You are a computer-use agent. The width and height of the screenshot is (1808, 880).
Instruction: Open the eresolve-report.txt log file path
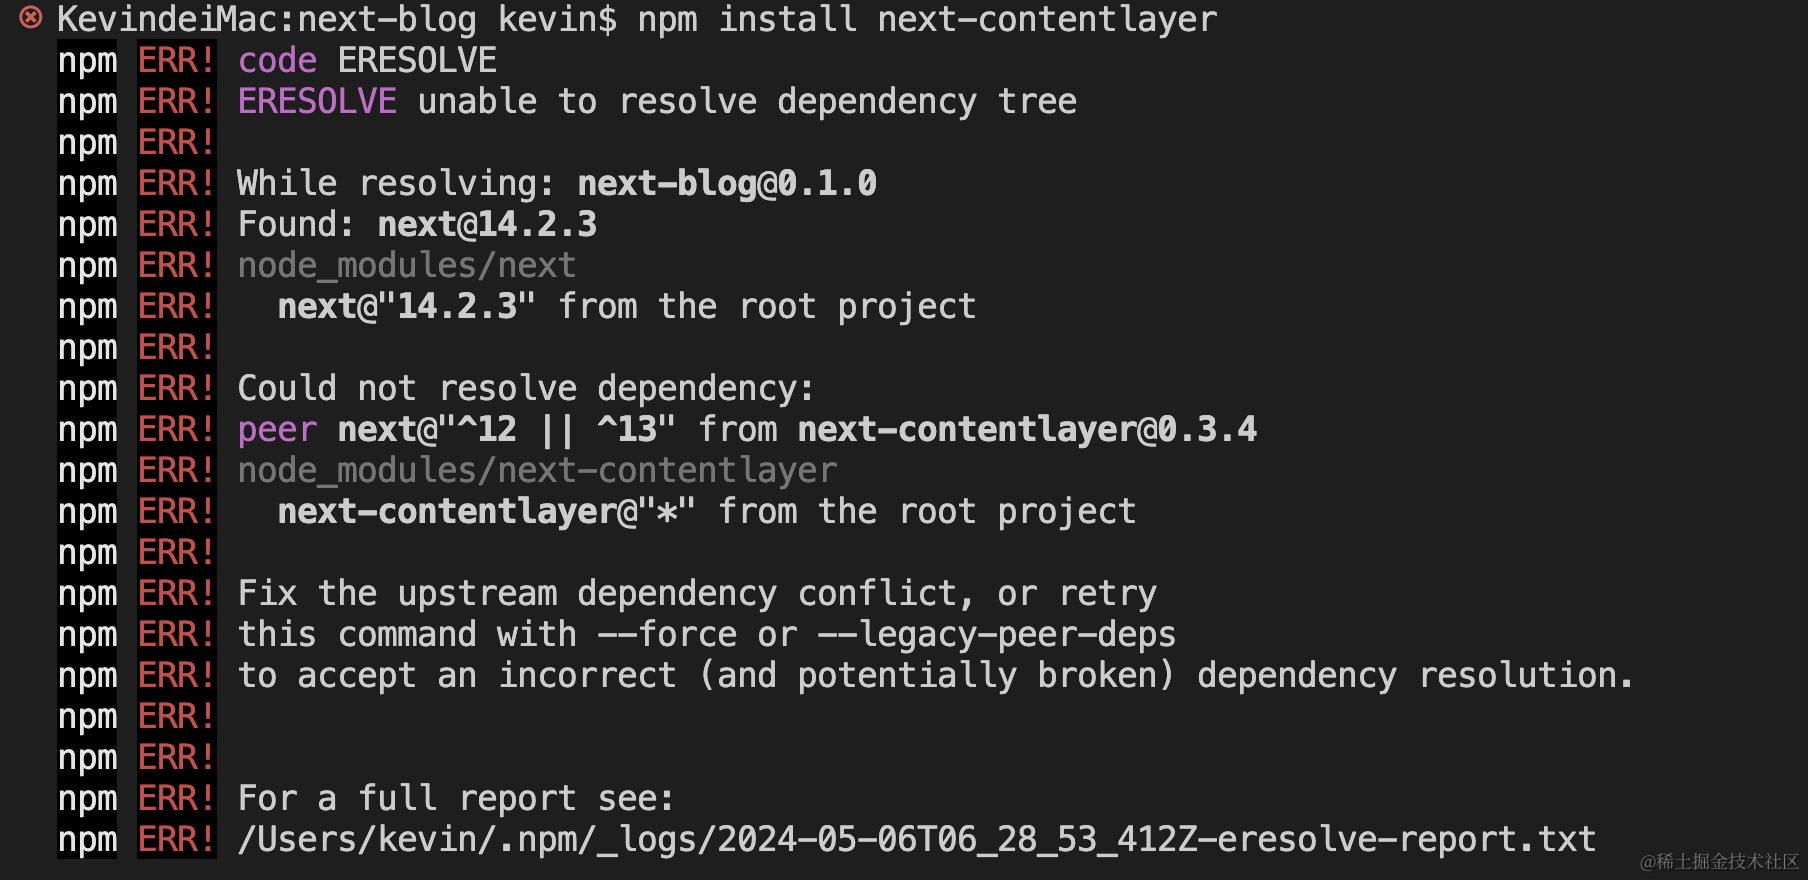(916, 839)
